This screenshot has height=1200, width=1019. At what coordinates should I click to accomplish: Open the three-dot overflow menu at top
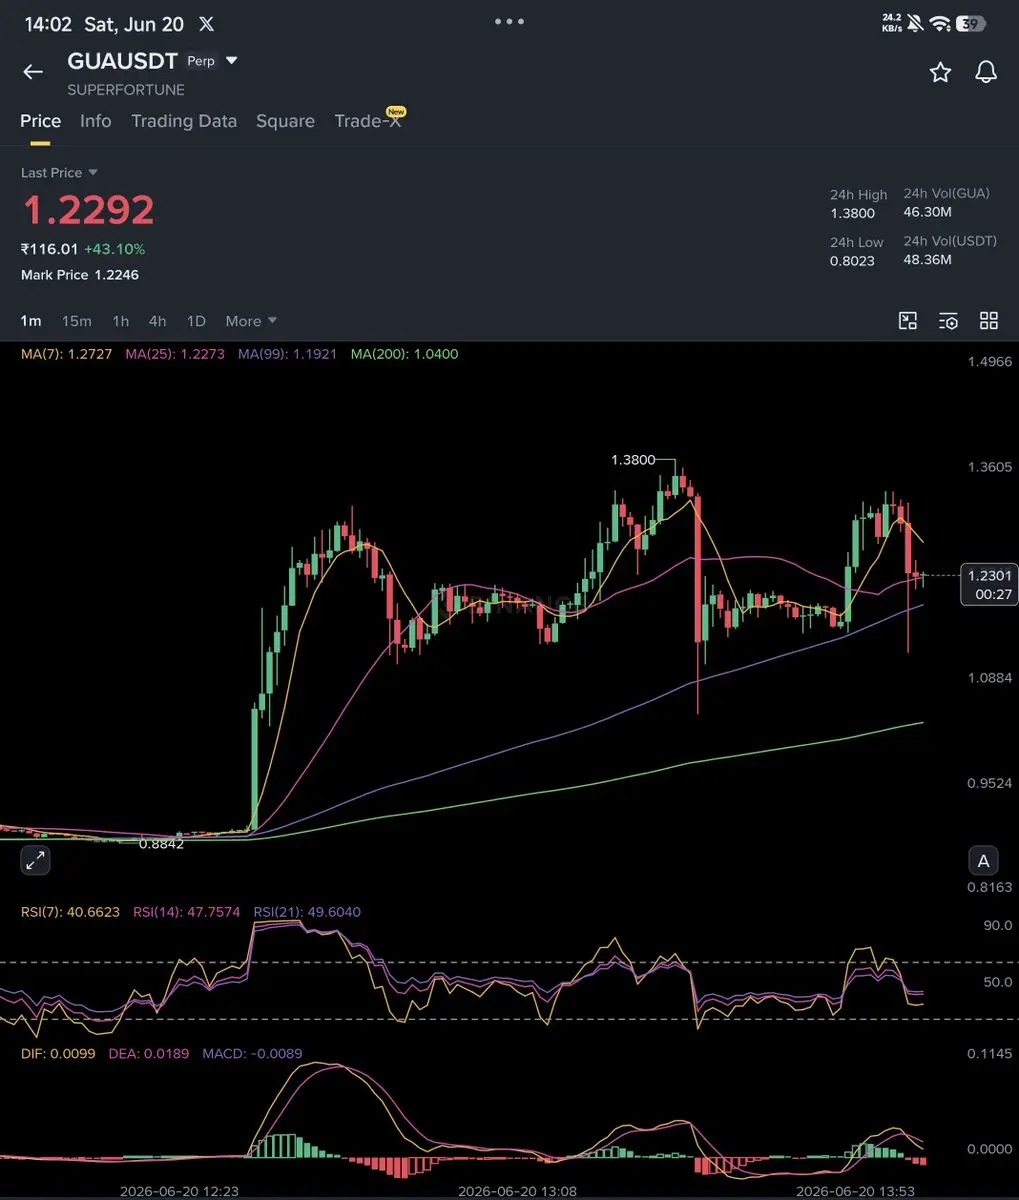[509, 21]
